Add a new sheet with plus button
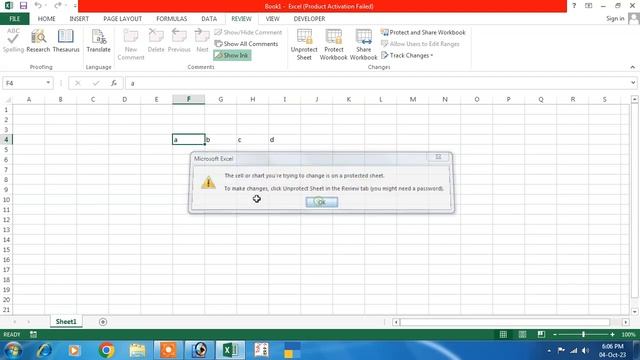The height and width of the screenshot is (360, 640). [x=103, y=322]
